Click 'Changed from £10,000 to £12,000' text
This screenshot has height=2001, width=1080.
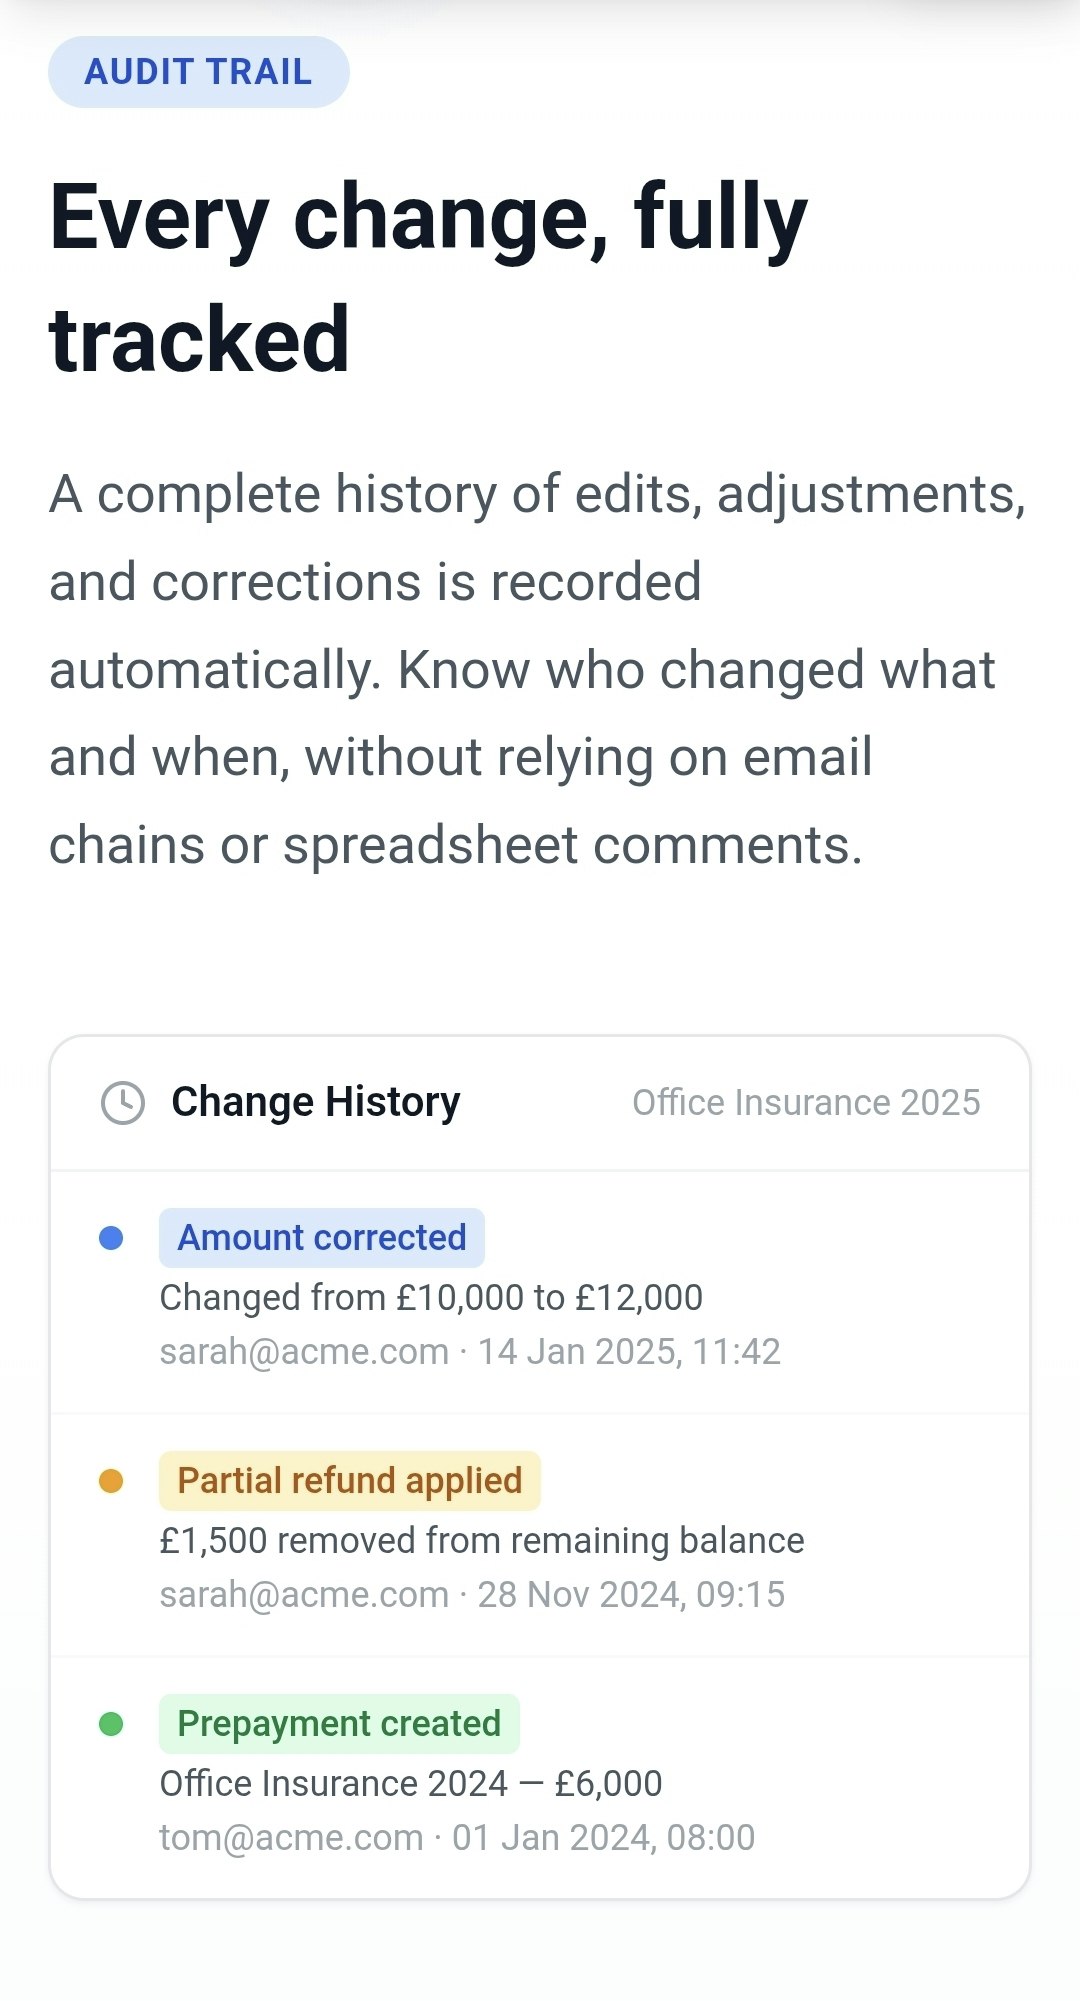click(x=431, y=1298)
